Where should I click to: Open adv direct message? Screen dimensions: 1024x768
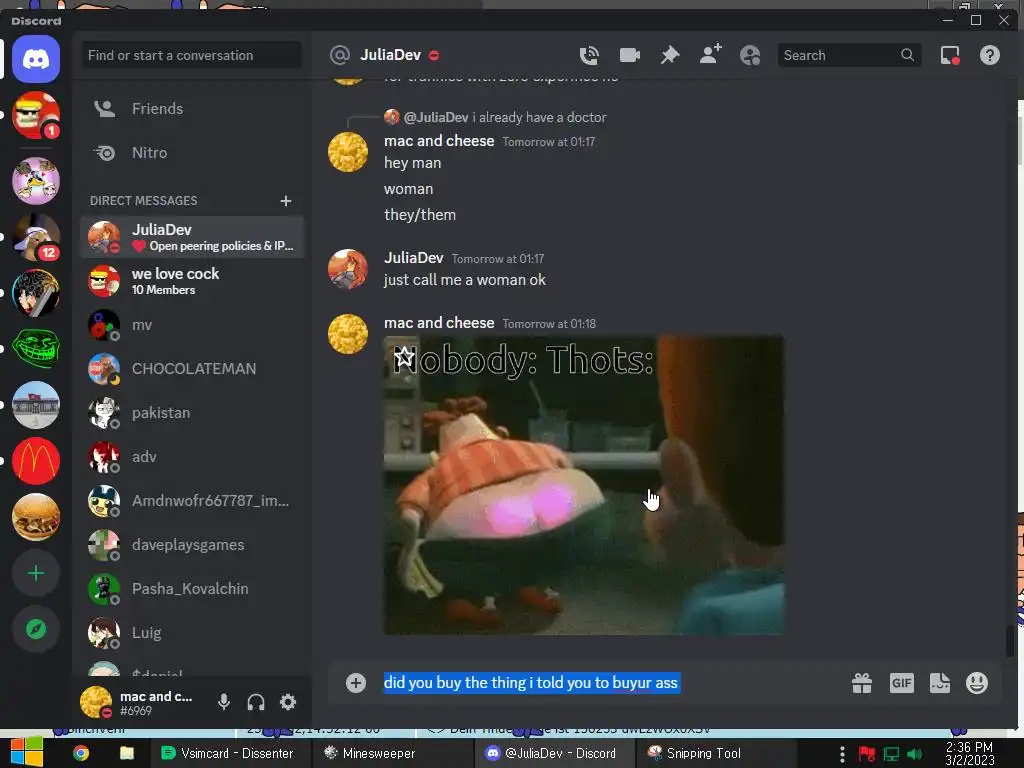coord(192,457)
